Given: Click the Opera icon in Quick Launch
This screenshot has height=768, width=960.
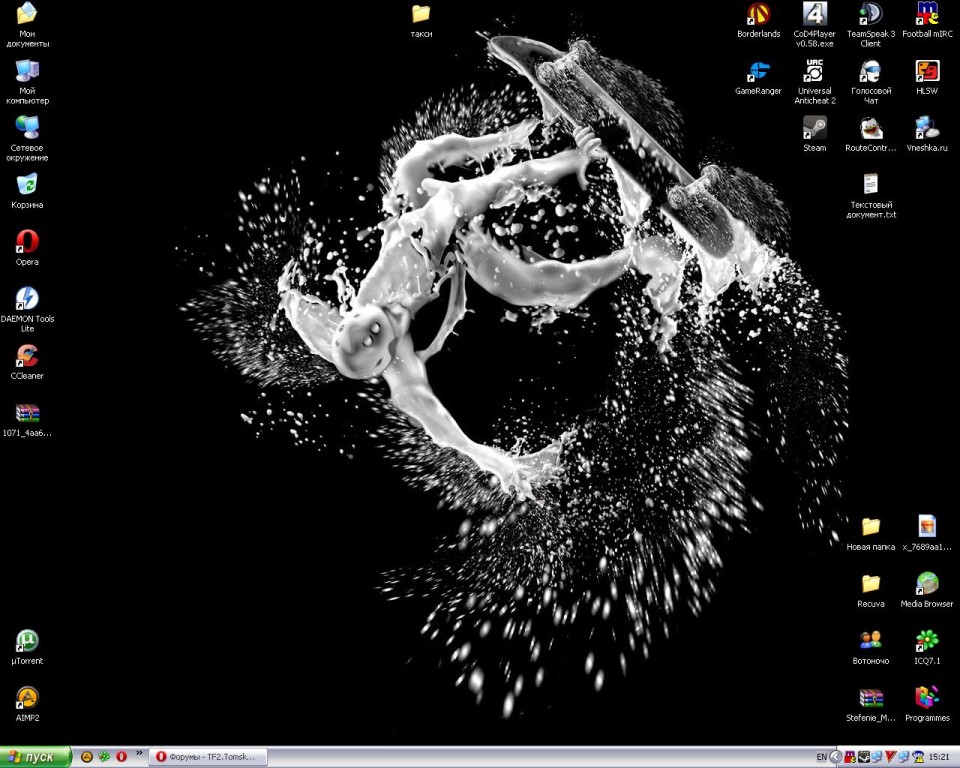Looking at the screenshot, I should (x=121, y=757).
